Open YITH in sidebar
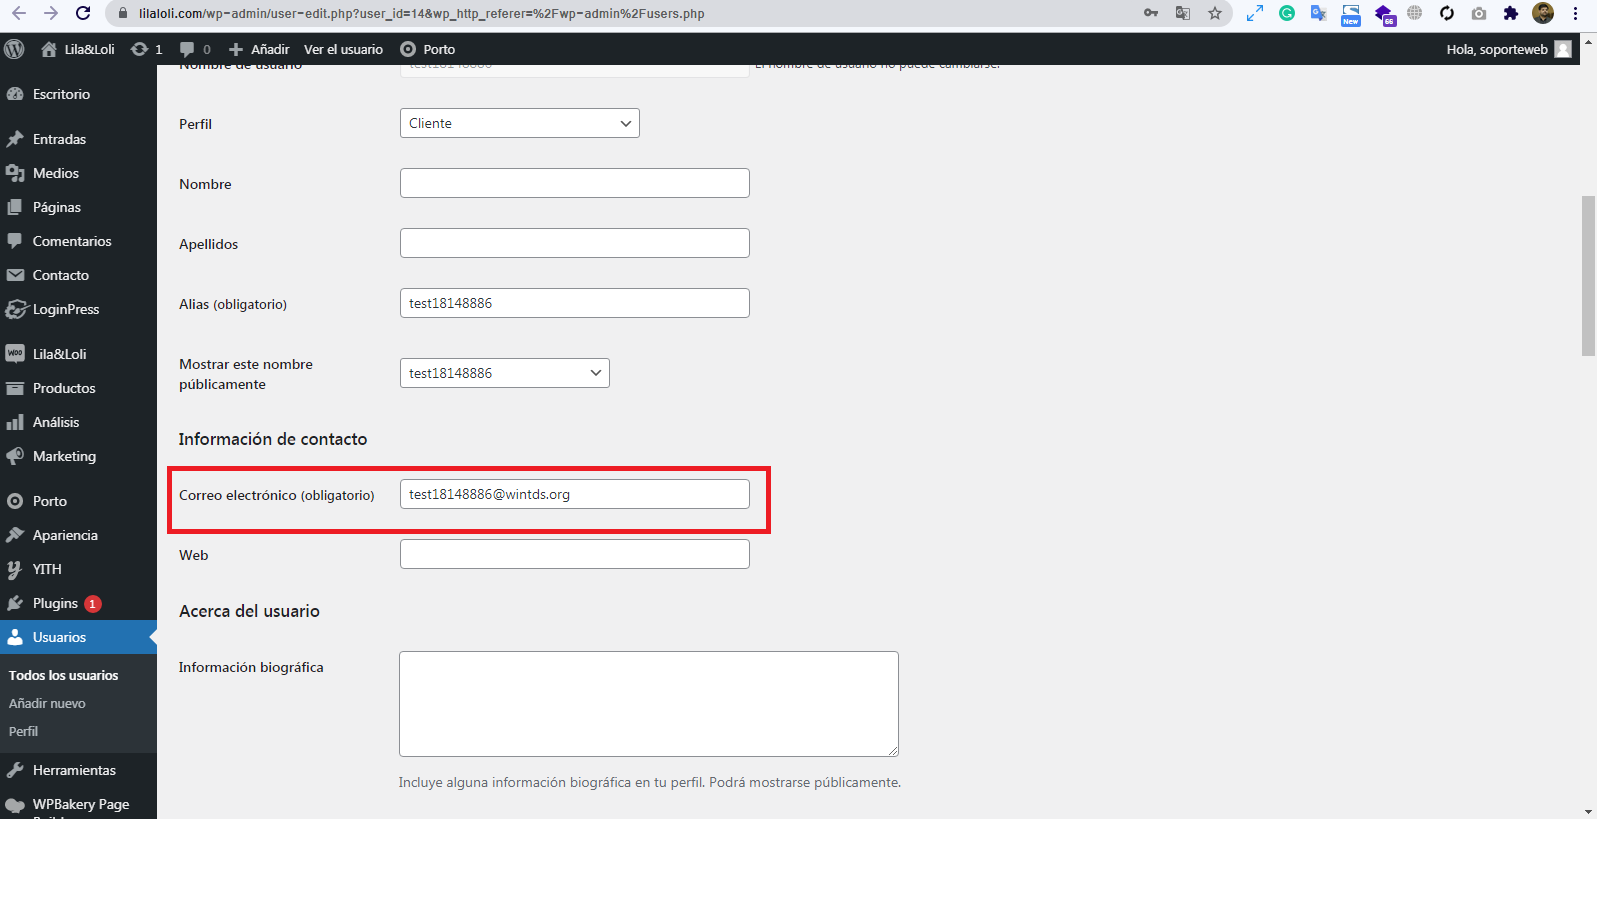Screen dimensions: 1600x900 point(78,569)
